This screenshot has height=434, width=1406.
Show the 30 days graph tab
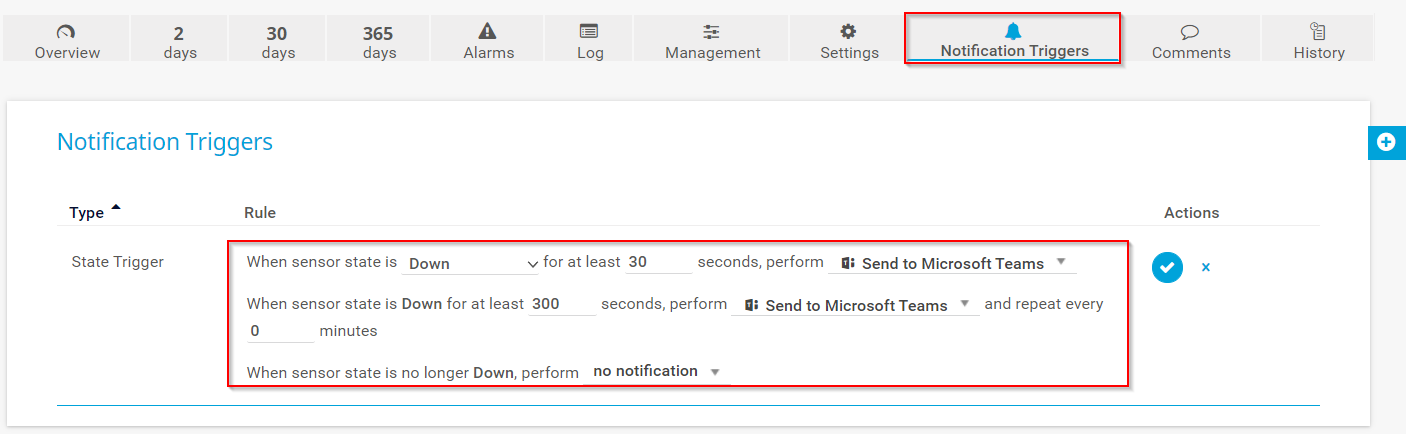[x=278, y=42]
